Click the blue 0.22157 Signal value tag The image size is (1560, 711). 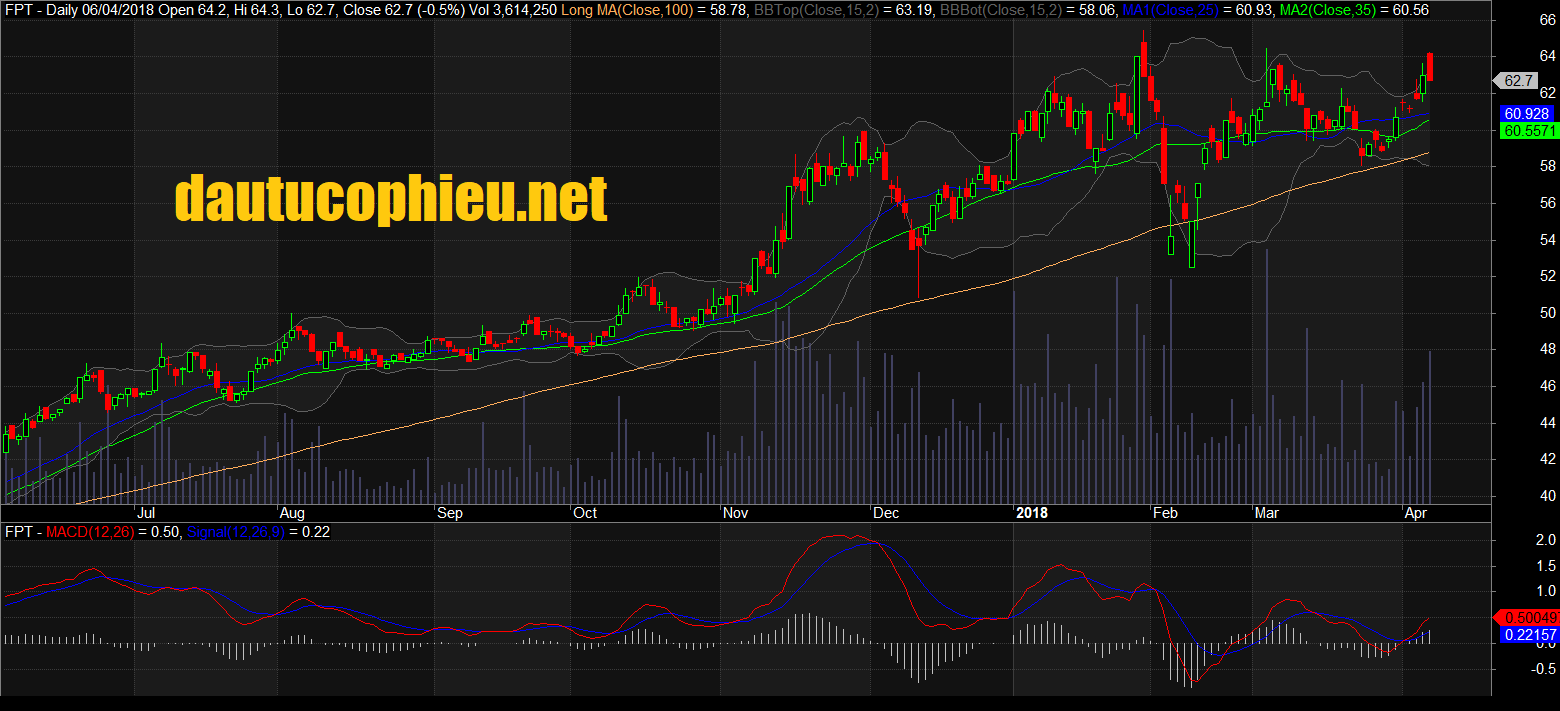point(1527,634)
